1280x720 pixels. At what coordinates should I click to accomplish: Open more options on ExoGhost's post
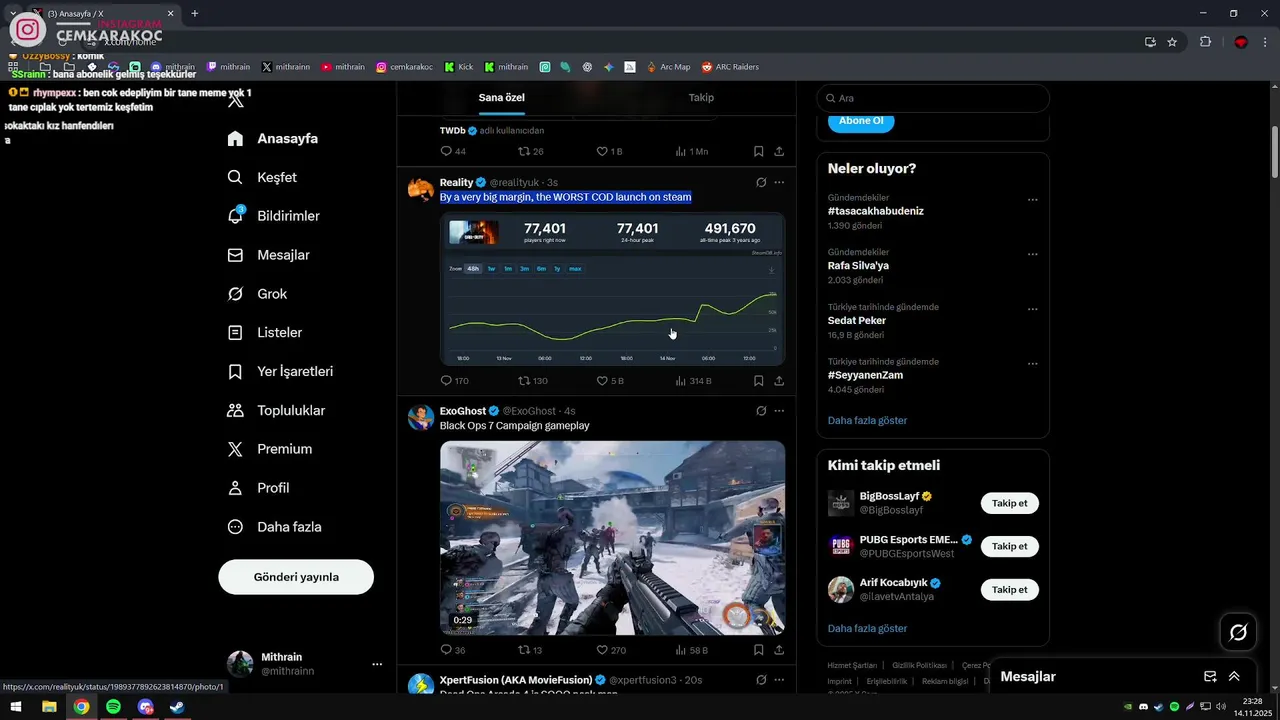(779, 411)
